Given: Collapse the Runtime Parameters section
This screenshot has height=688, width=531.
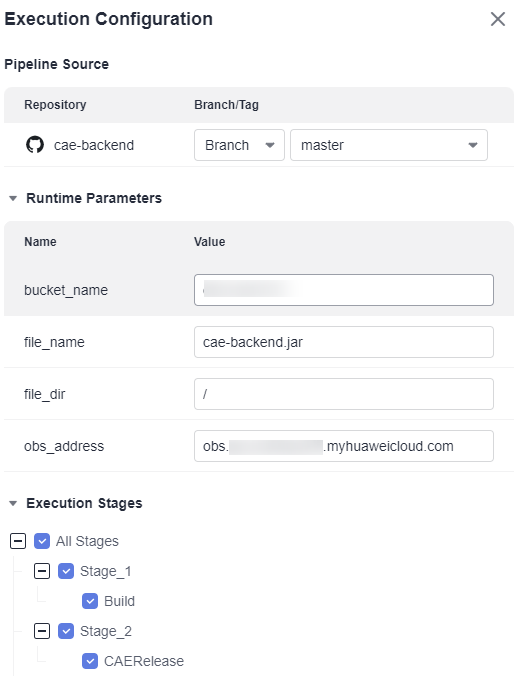Looking at the screenshot, I should coord(13,198).
